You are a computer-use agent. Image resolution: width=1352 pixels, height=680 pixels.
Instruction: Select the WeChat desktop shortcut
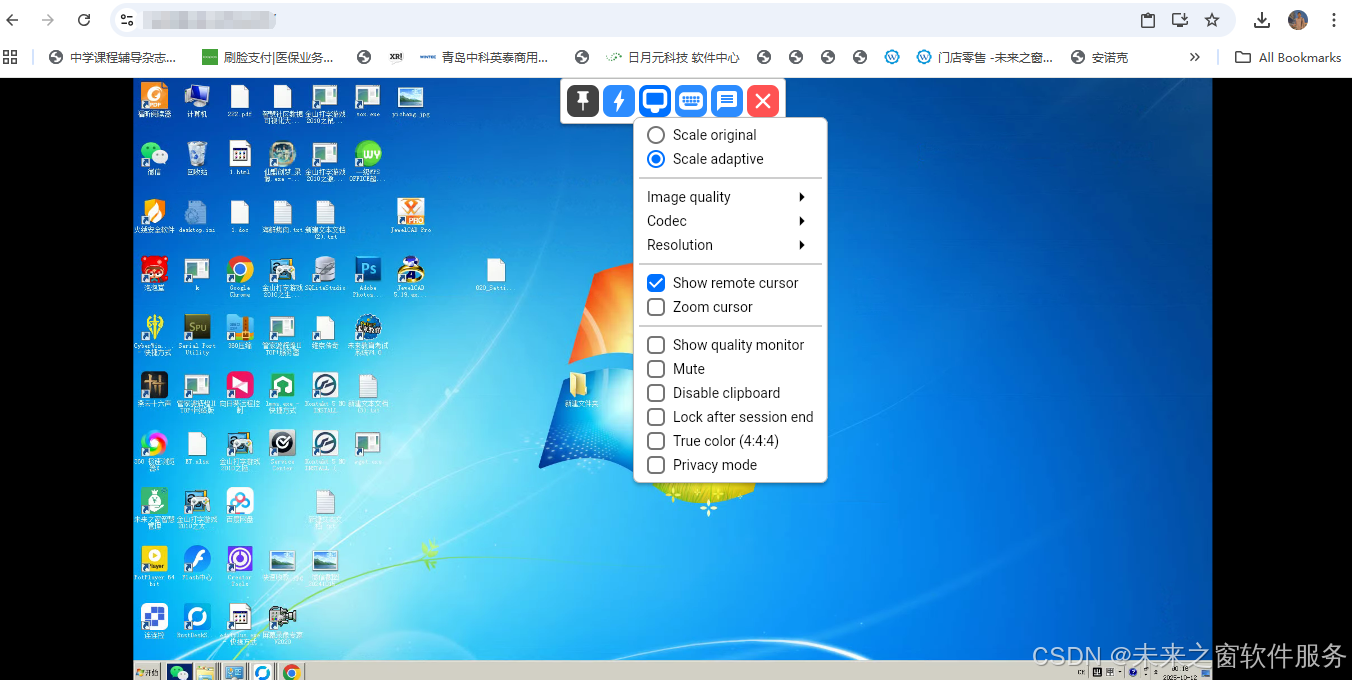154,157
